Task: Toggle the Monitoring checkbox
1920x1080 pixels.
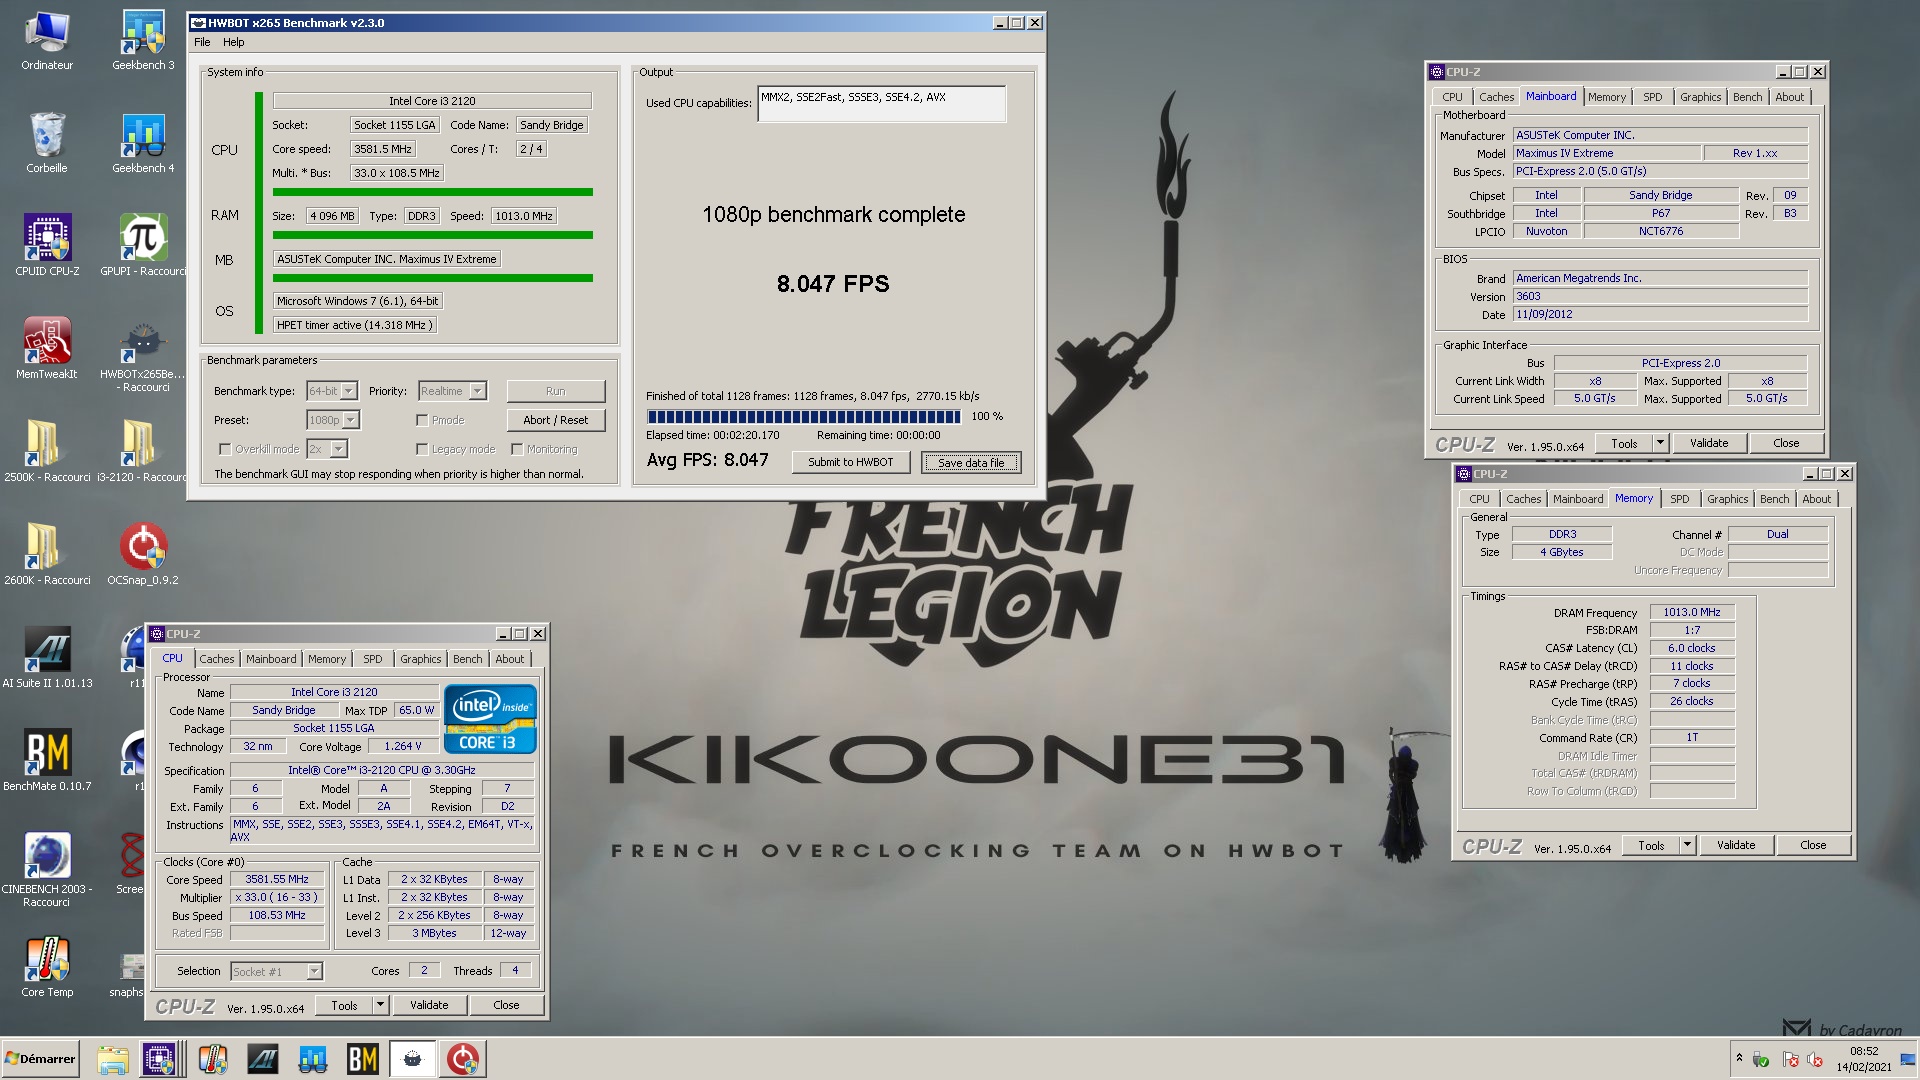Action: click(x=517, y=449)
